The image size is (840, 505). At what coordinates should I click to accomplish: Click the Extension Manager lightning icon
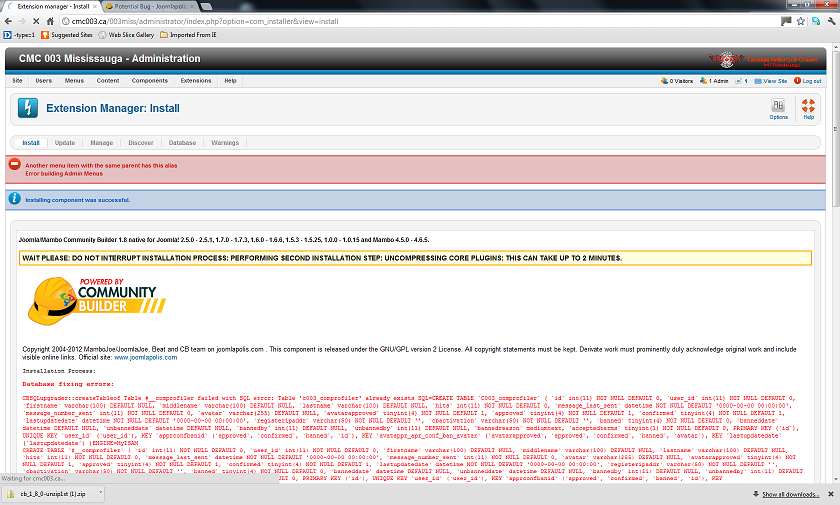pyautogui.click(x=28, y=108)
